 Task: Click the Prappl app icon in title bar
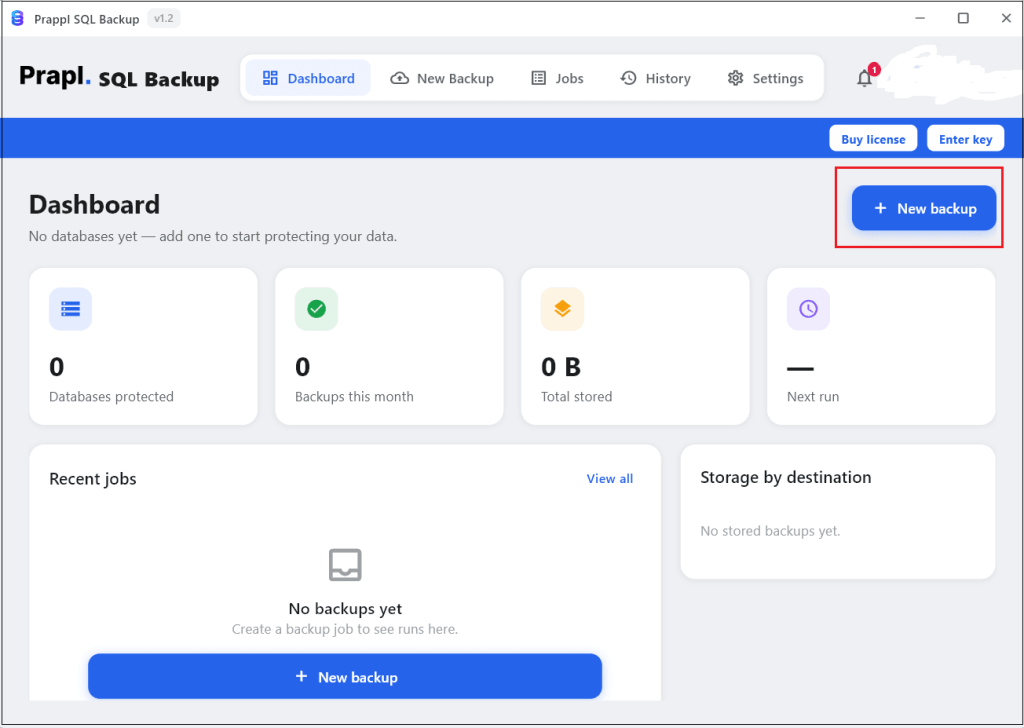click(18, 19)
